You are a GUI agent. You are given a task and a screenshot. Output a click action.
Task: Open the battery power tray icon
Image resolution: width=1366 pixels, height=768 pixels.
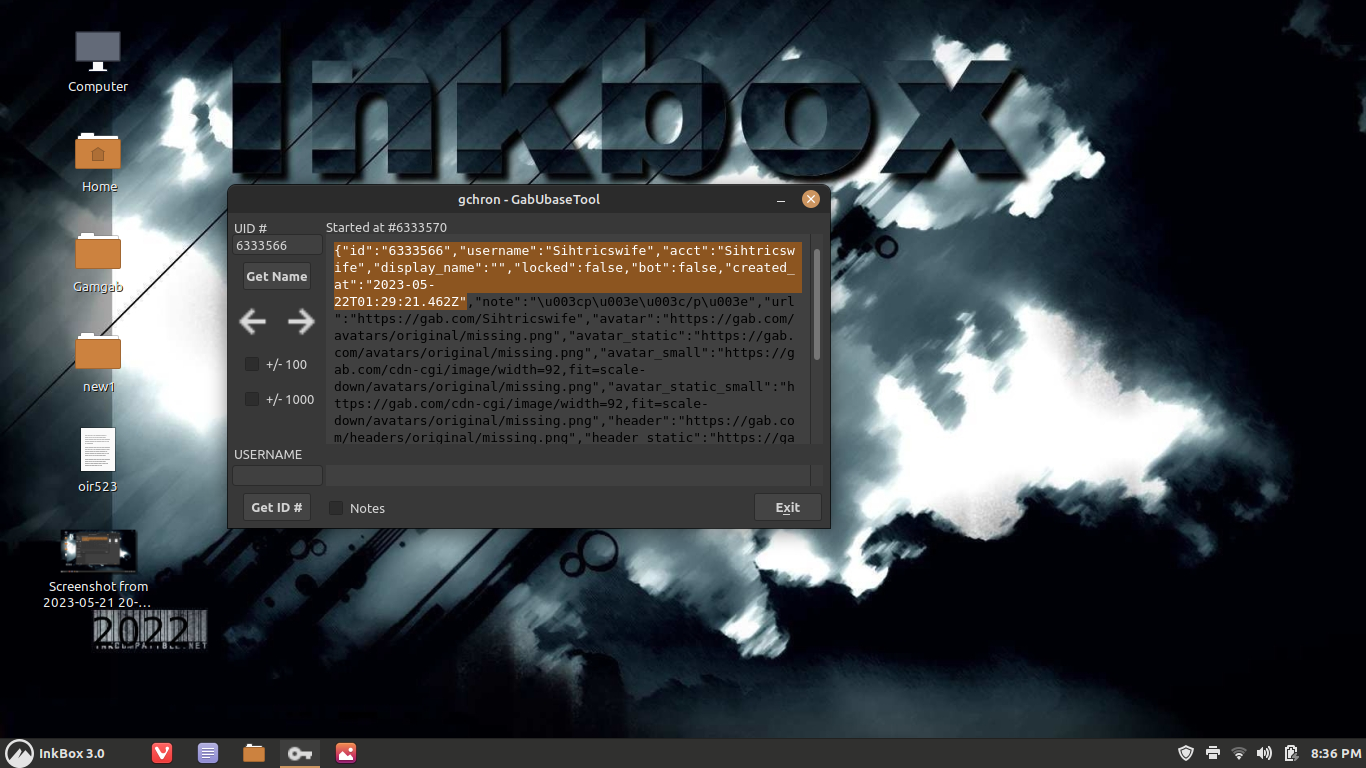point(1291,753)
